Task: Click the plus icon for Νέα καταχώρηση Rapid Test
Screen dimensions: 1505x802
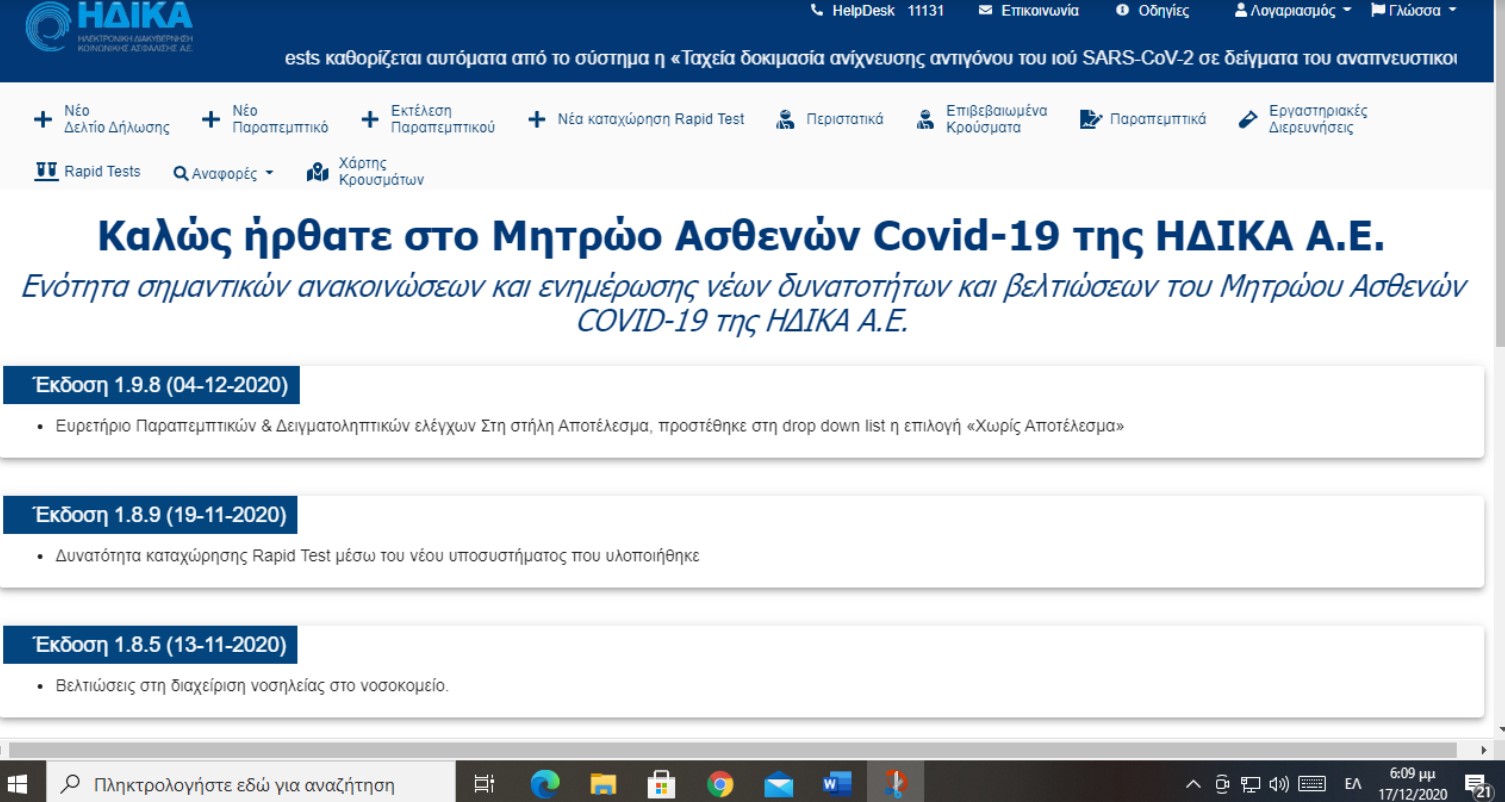Action: point(537,119)
